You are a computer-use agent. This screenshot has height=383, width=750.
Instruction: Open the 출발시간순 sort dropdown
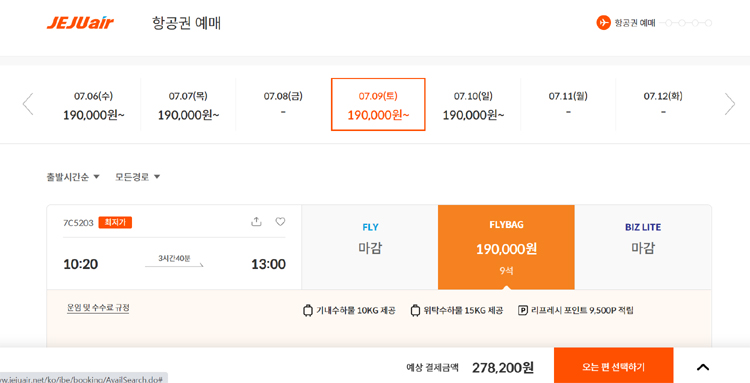click(73, 177)
